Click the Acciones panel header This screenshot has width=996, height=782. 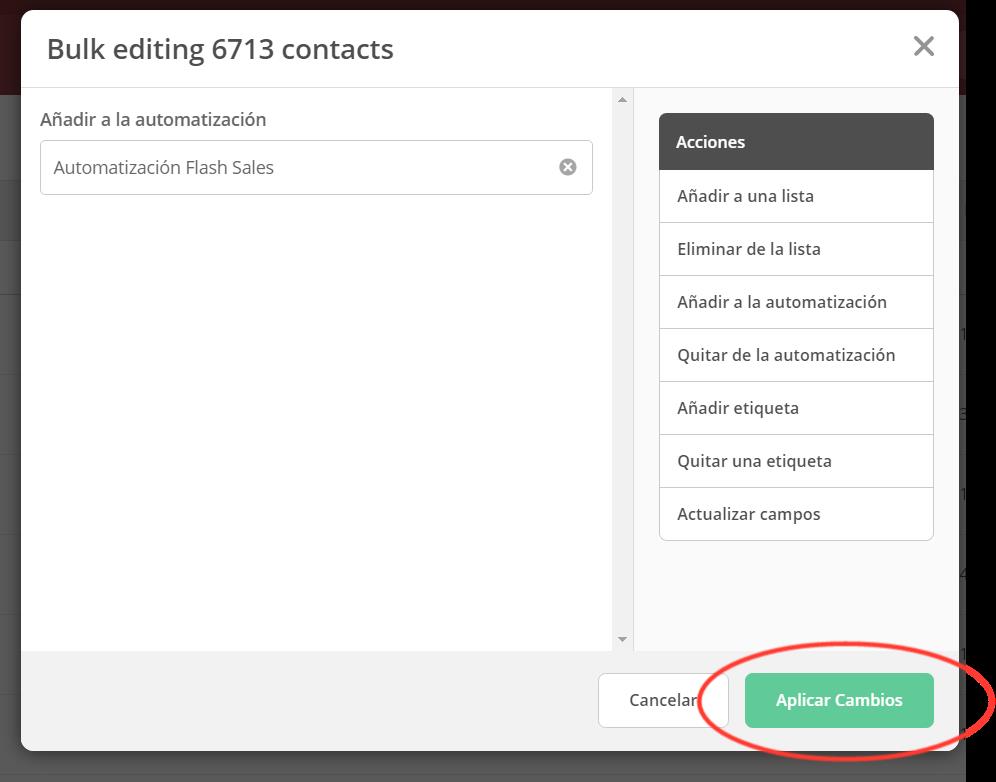pyautogui.click(x=796, y=142)
